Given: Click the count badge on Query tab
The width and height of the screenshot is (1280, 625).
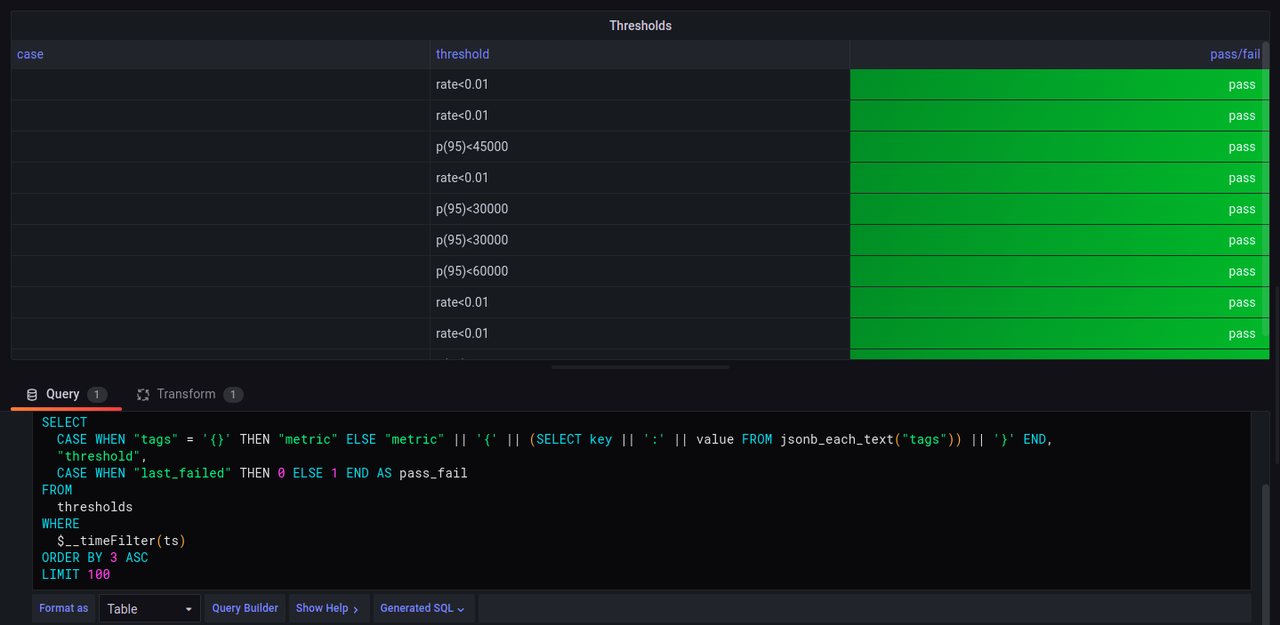Looking at the screenshot, I should coord(97,395).
